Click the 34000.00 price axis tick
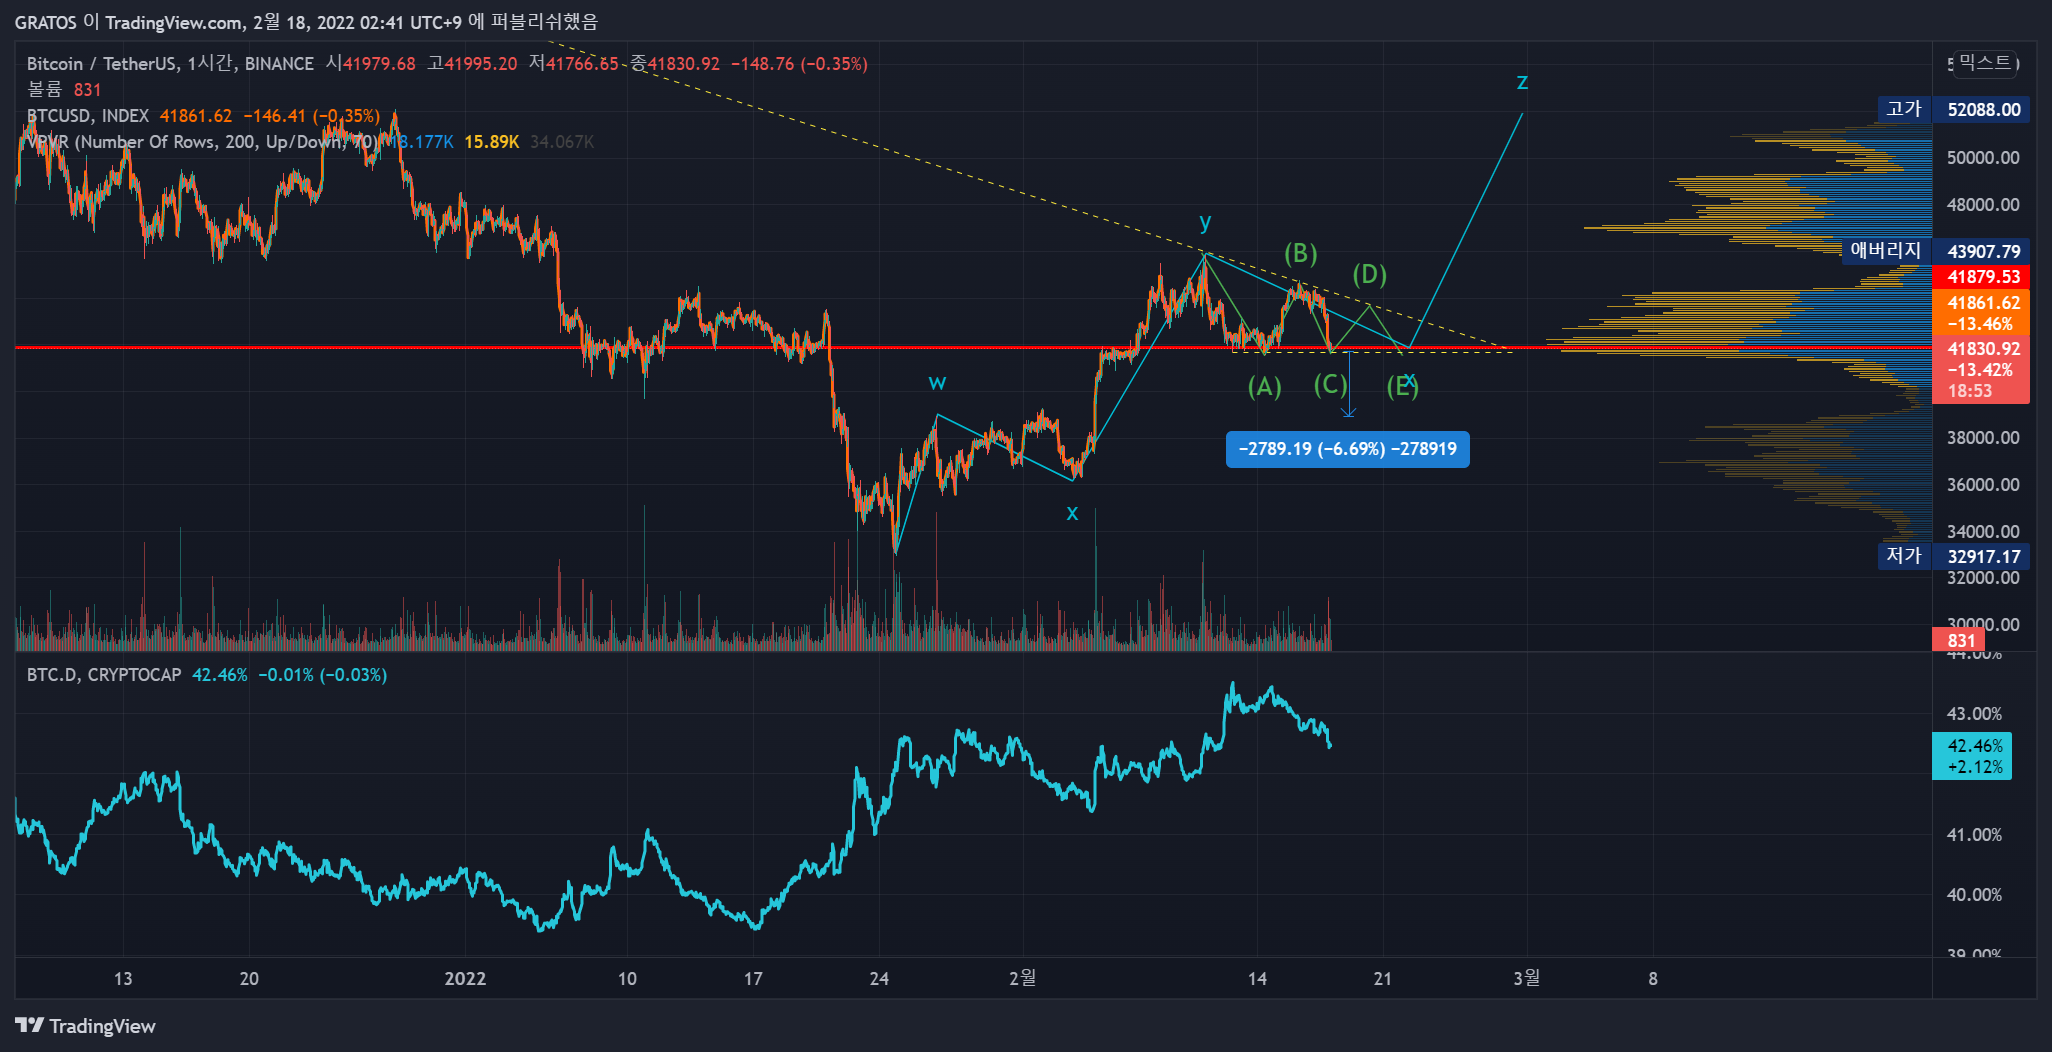The image size is (2052, 1052). (x=1983, y=532)
